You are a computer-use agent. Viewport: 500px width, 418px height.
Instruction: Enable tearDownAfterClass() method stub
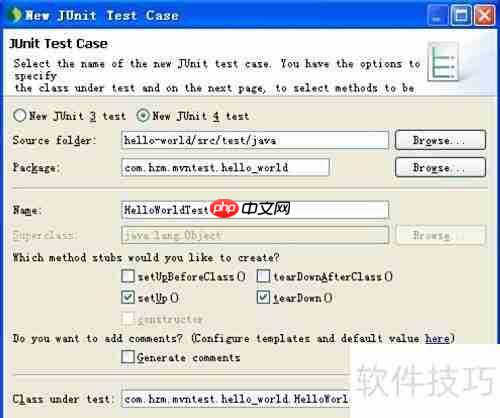click(263, 276)
